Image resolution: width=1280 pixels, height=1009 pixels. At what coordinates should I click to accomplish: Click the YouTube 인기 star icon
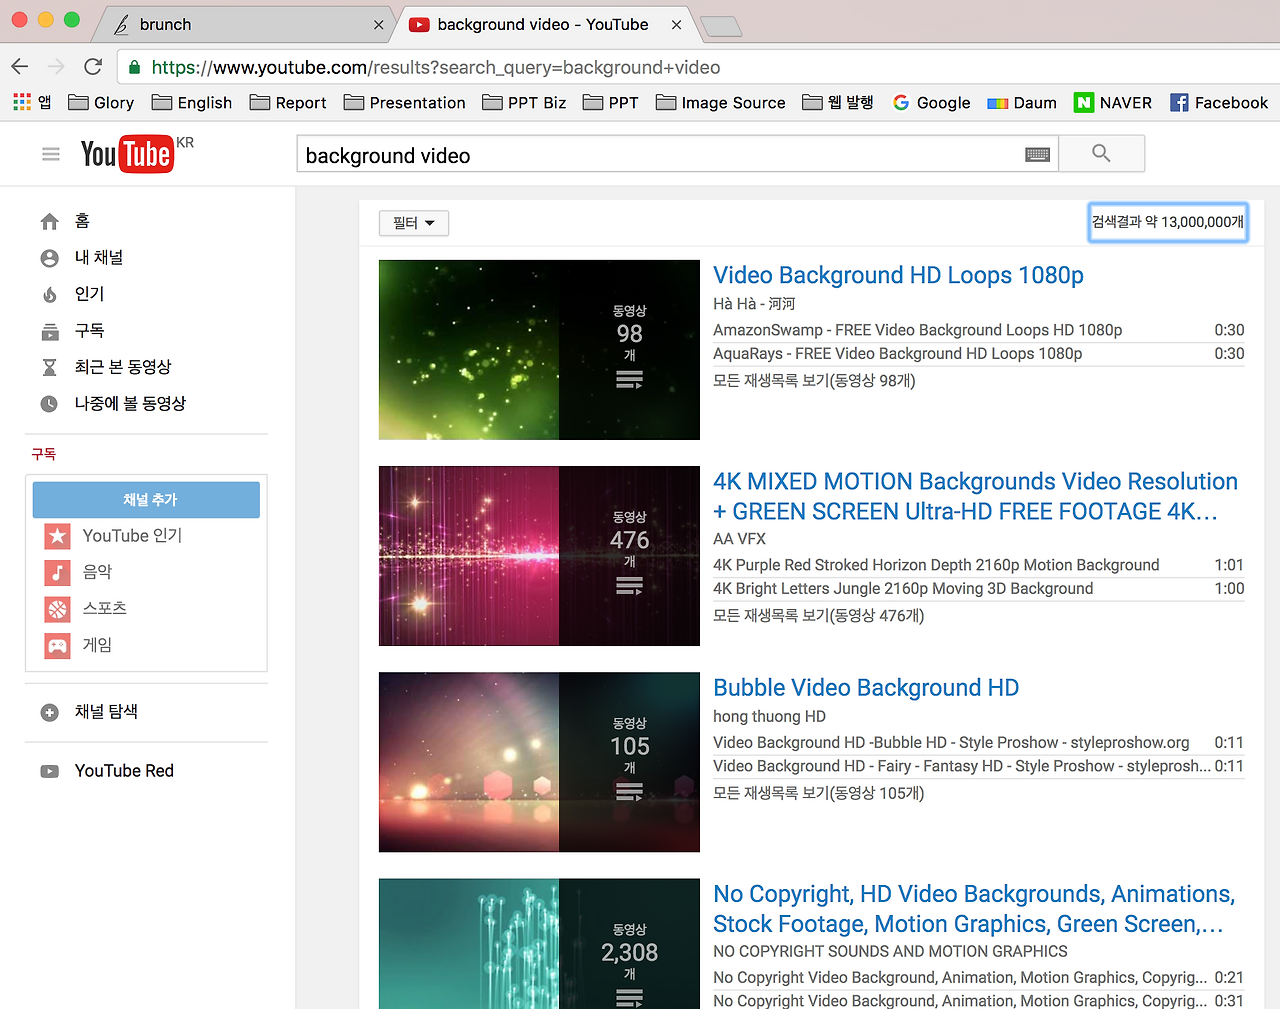(58, 536)
